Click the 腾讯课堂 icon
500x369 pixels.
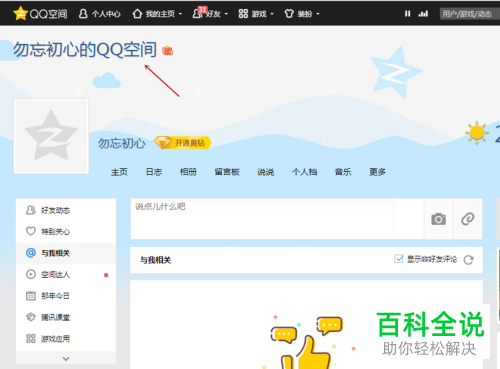coord(31,317)
